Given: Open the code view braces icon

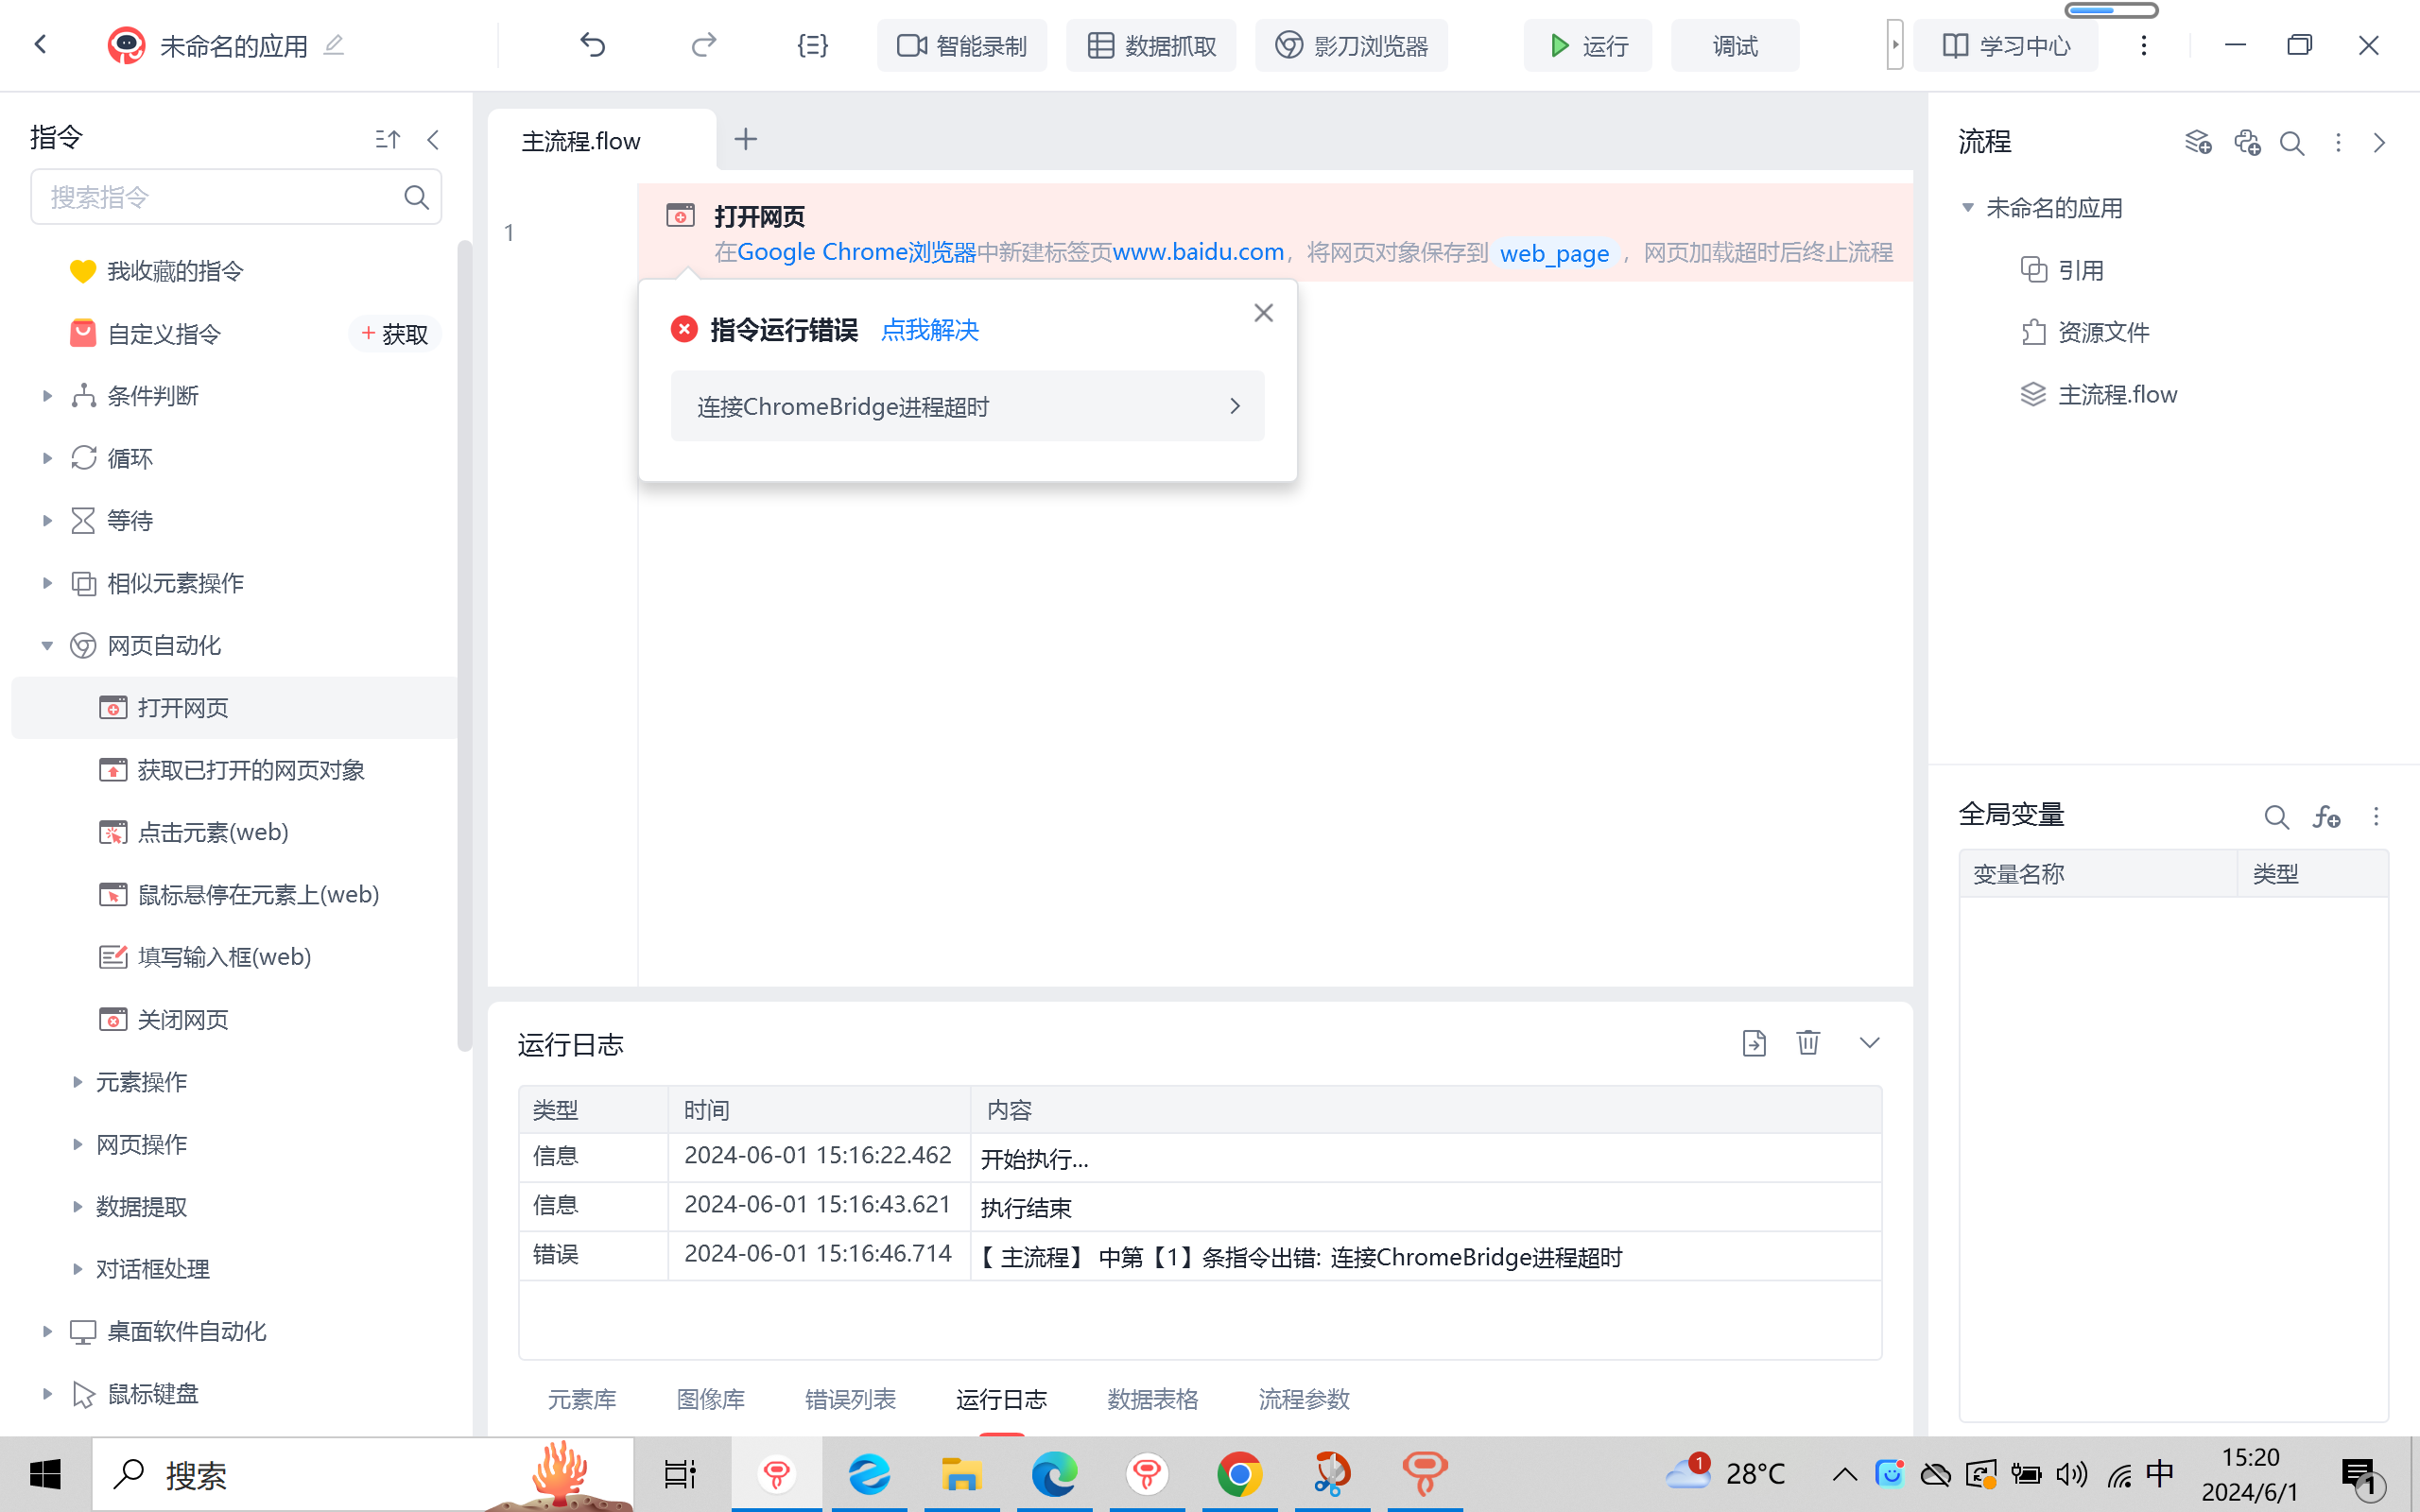Looking at the screenshot, I should [812, 45].
